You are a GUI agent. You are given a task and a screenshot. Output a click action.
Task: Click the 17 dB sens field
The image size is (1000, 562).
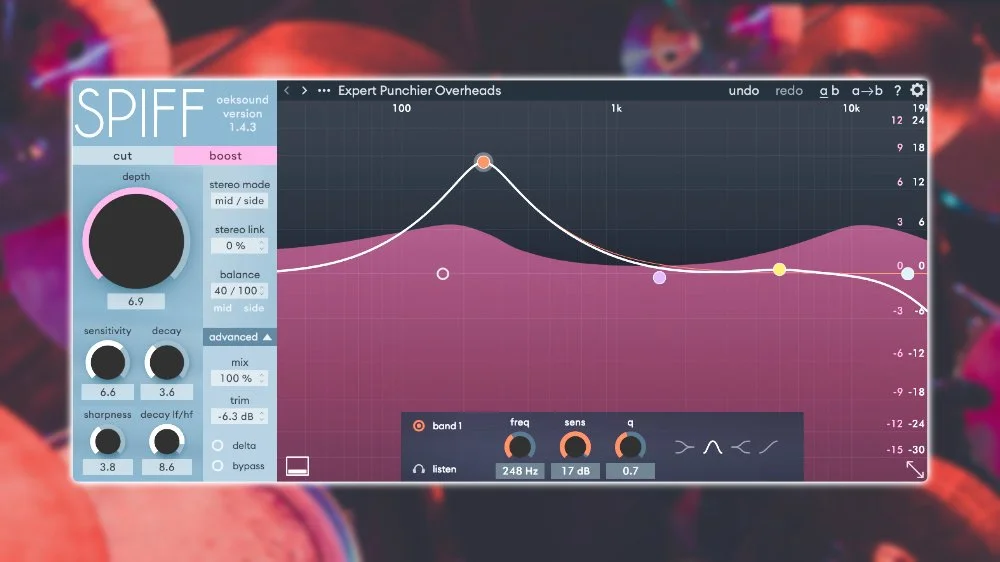coord(575,471)
